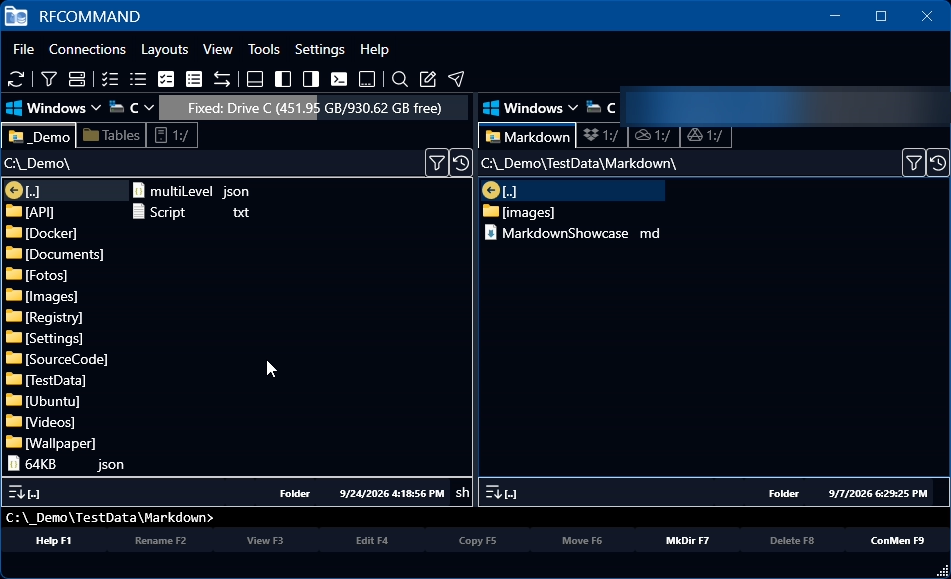Click the magnifier search icon
The width and height of the screenshot is (951, 579).
tap(400, 79)
